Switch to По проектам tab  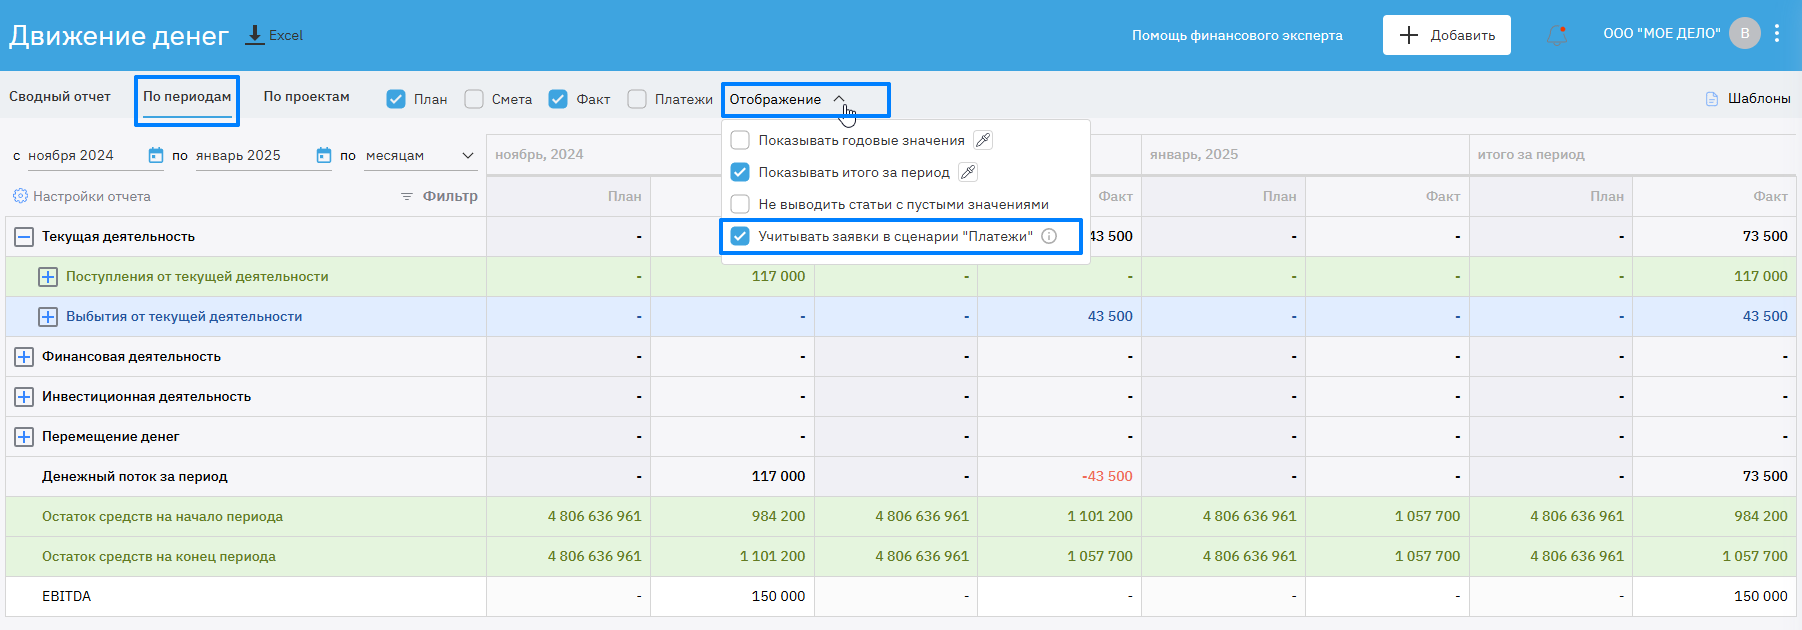[x=306, y=97]
